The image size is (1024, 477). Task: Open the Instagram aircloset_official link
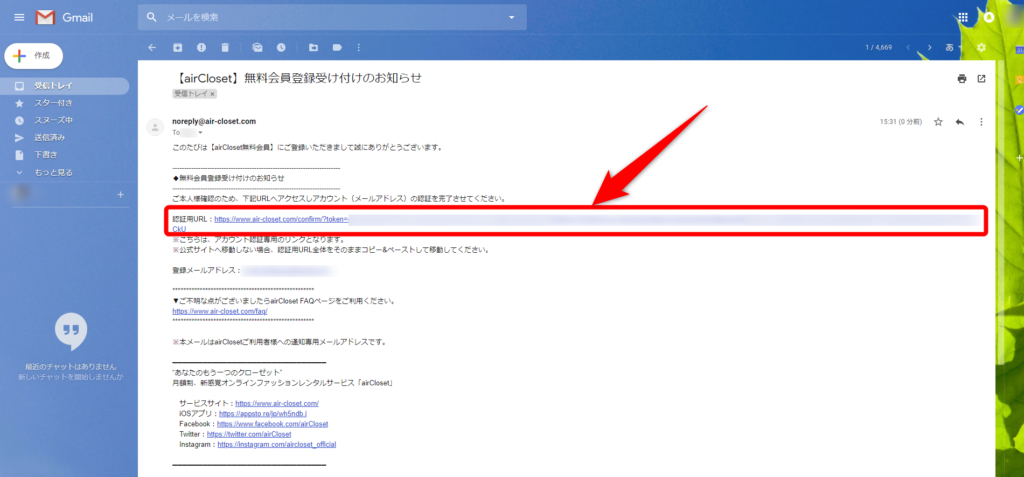pyautogui.click(x=277, y=444)
